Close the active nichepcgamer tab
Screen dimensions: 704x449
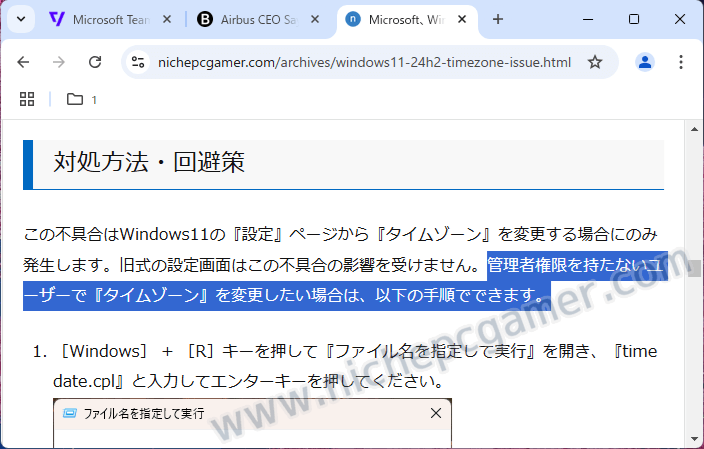click(x=462, y=19)
